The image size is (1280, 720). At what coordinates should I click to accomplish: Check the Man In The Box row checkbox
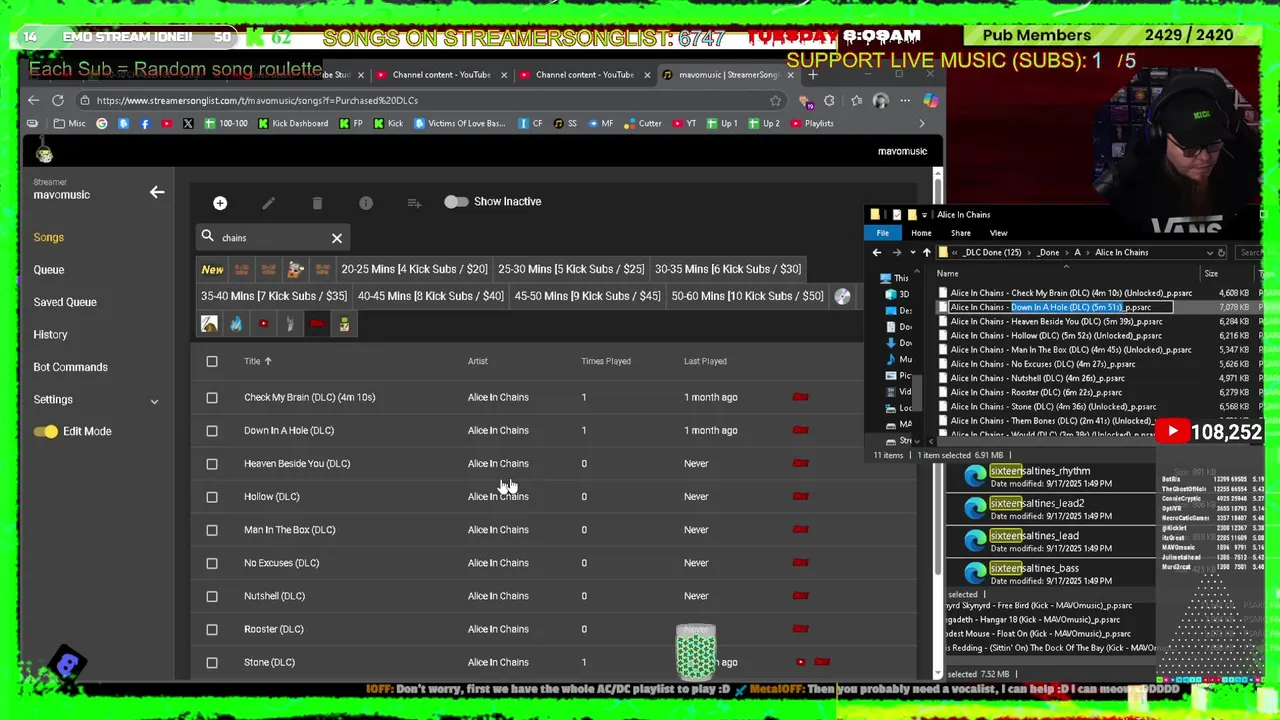(212, 530)
